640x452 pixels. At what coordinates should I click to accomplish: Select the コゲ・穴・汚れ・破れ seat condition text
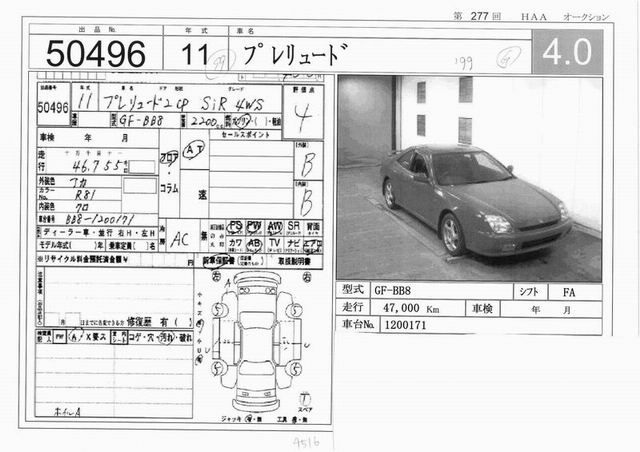(x=160, y=338)
